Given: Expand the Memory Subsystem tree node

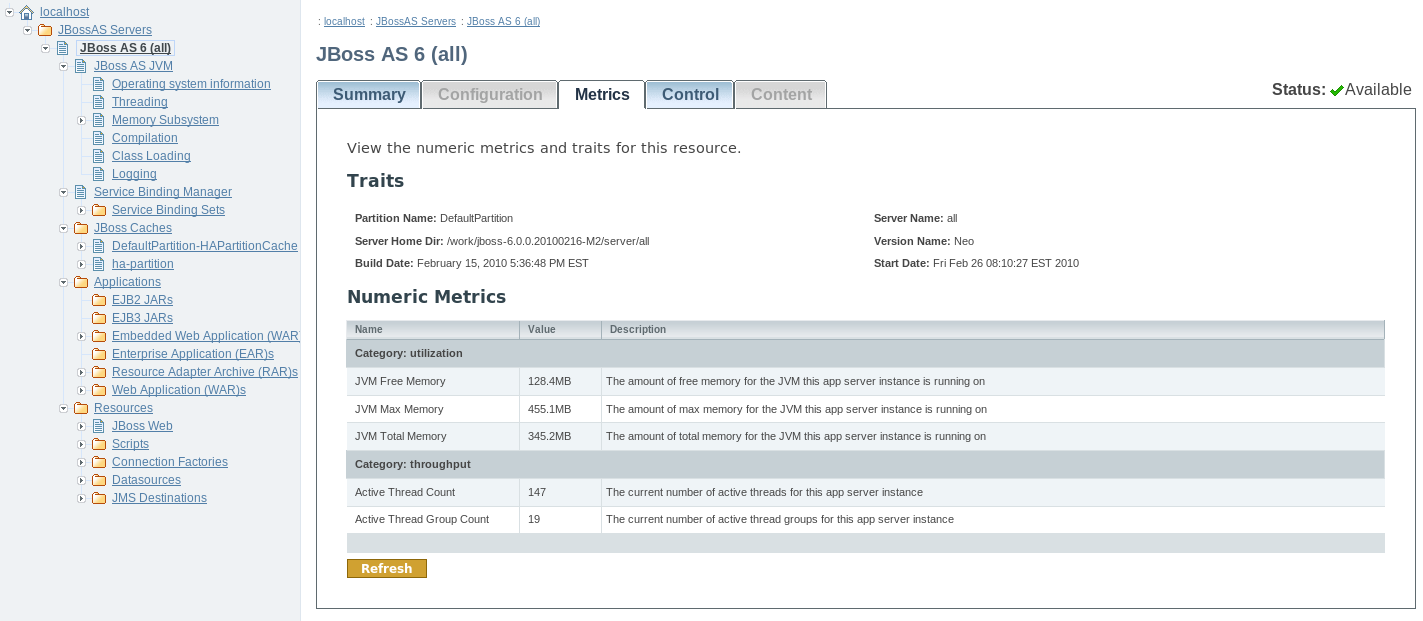Looking at the screenshot, I should (82, 120).
